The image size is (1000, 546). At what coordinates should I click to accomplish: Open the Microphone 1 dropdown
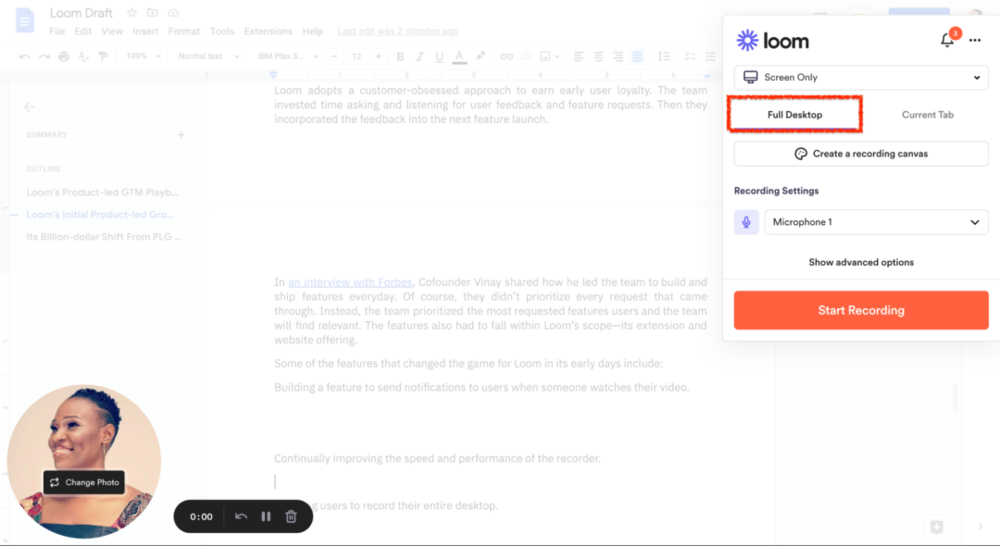pyautogui.click(x=876, y=222)
